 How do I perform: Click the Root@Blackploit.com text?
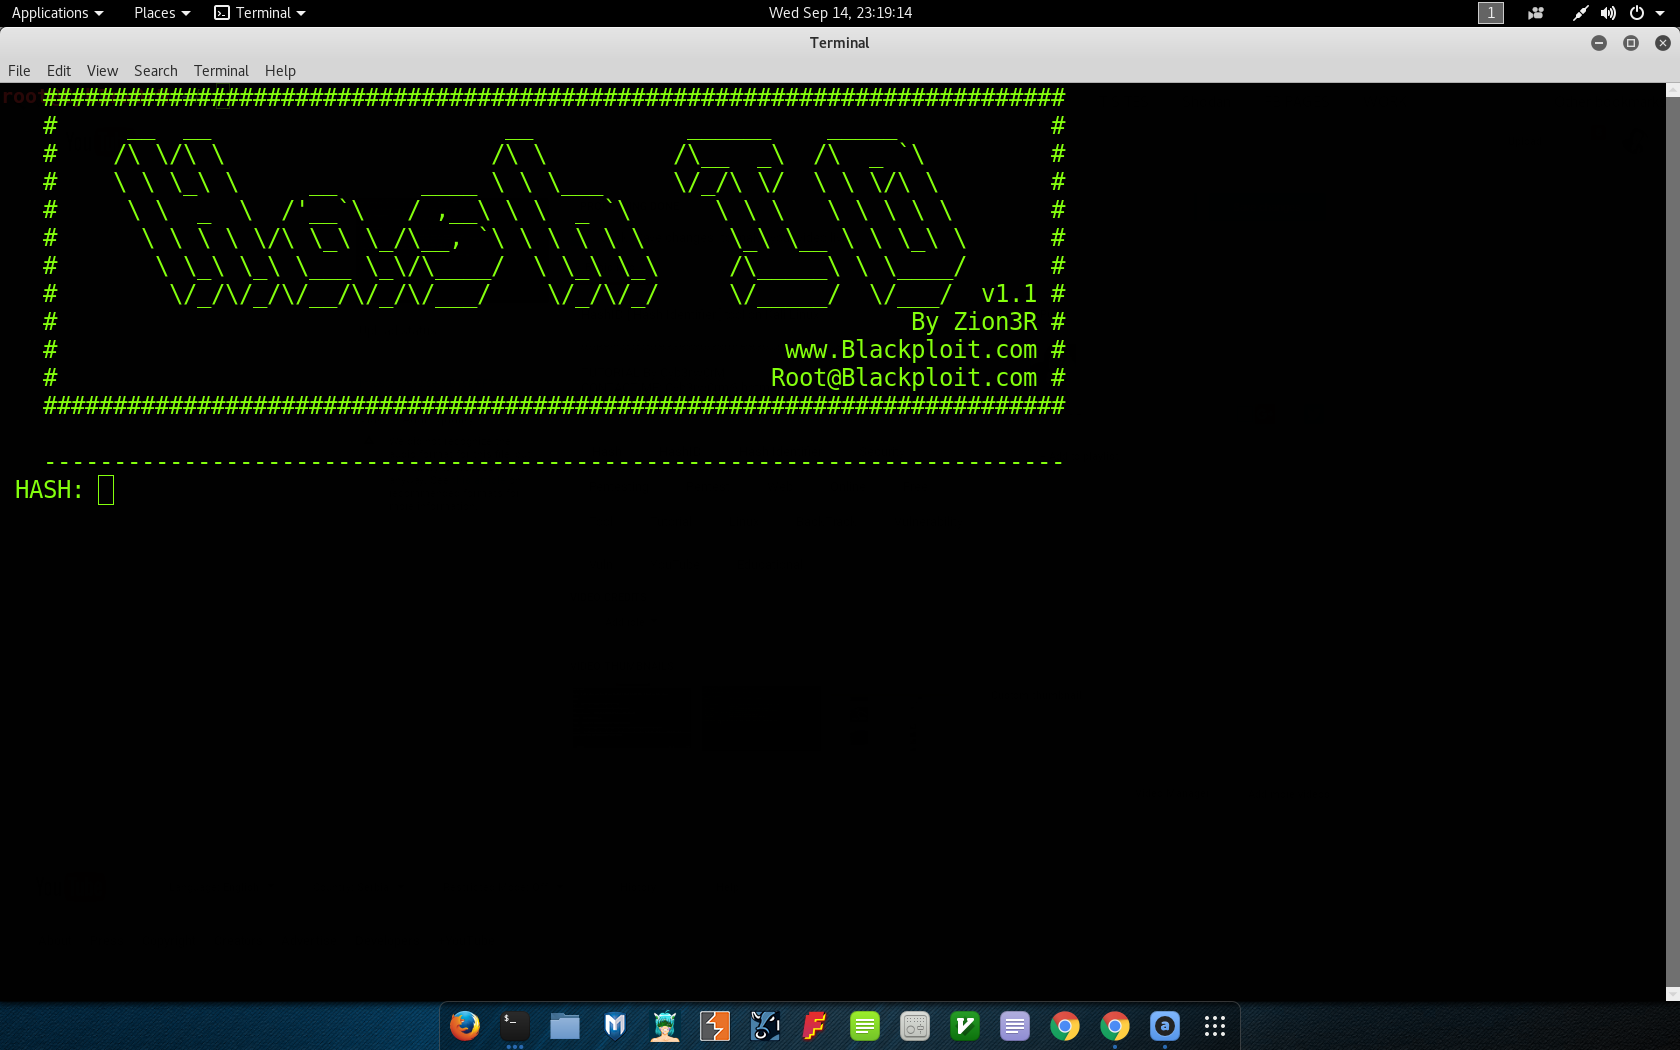[x=904, y=378]
